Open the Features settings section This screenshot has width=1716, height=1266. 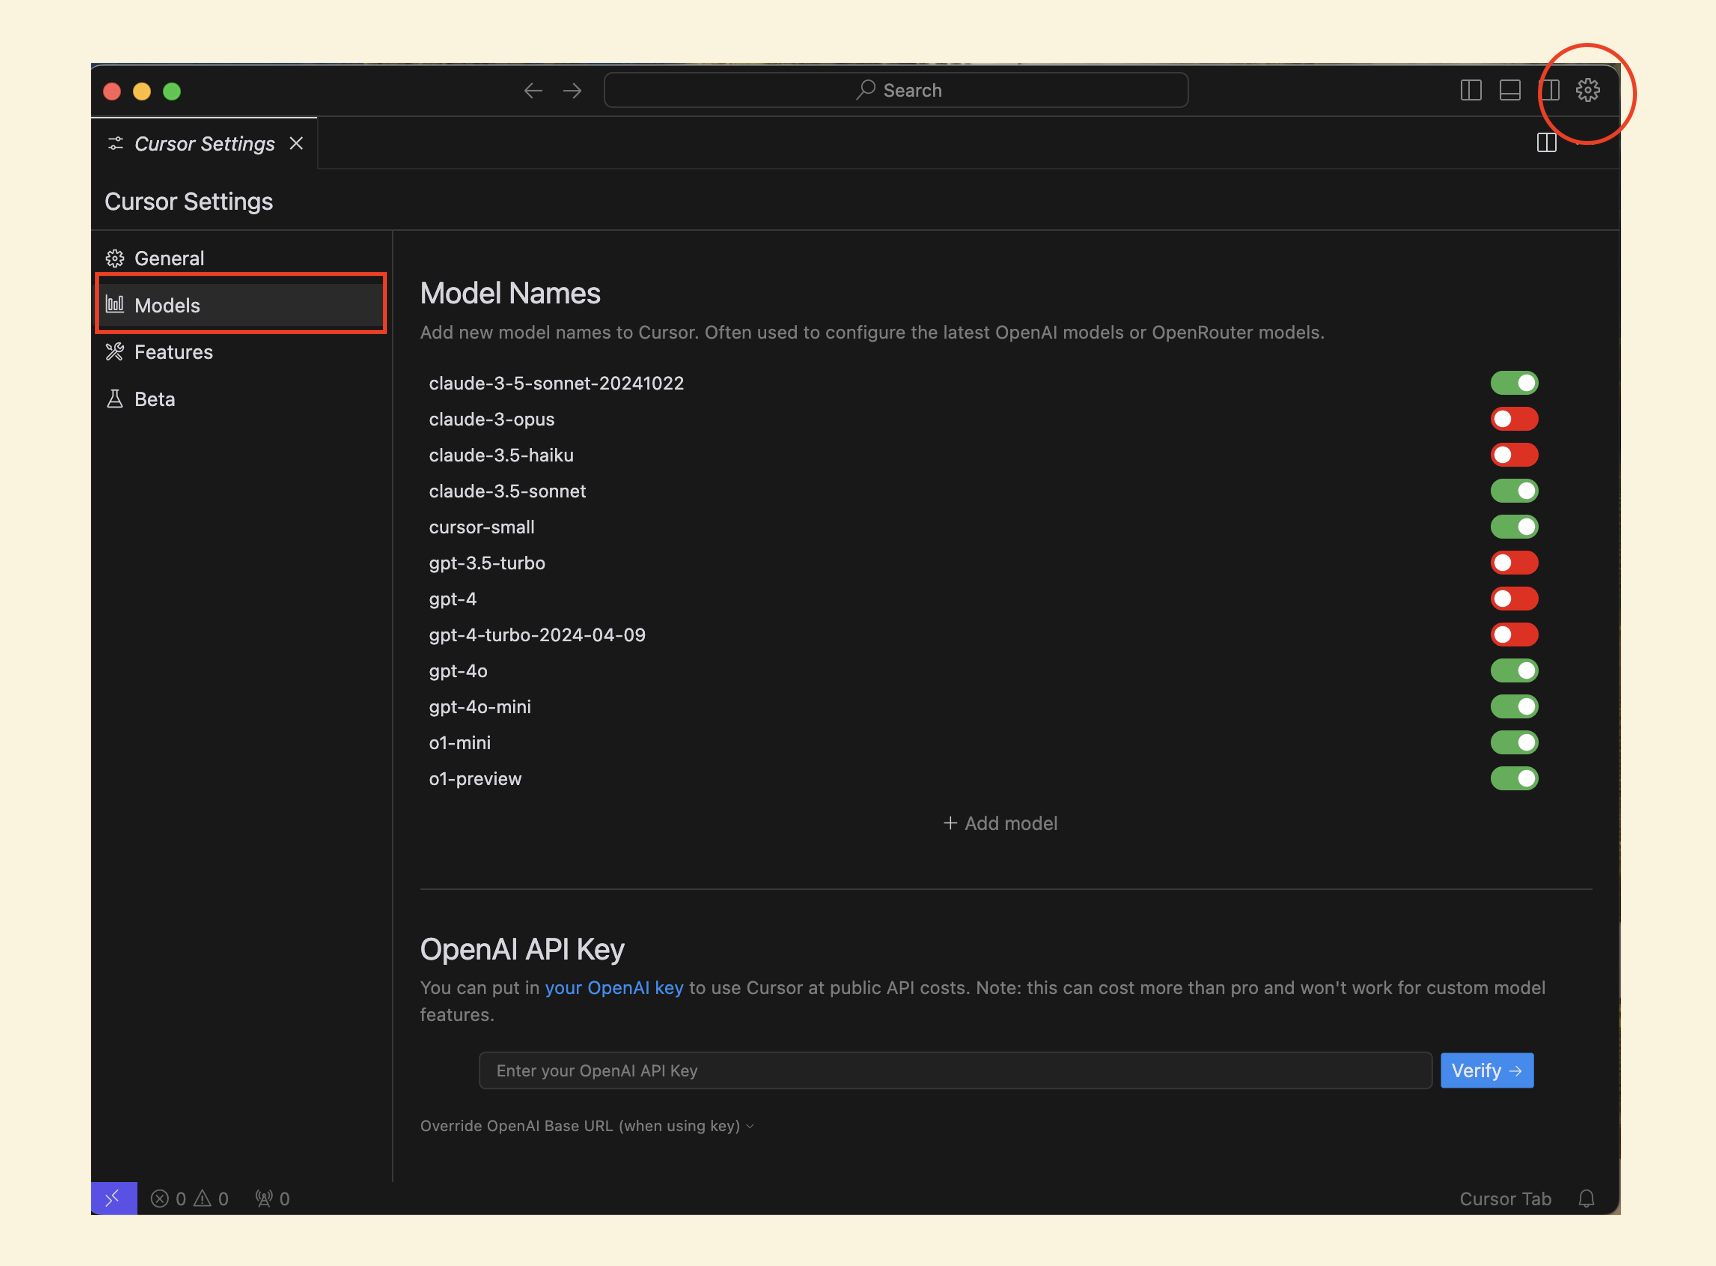pos(173,352)
